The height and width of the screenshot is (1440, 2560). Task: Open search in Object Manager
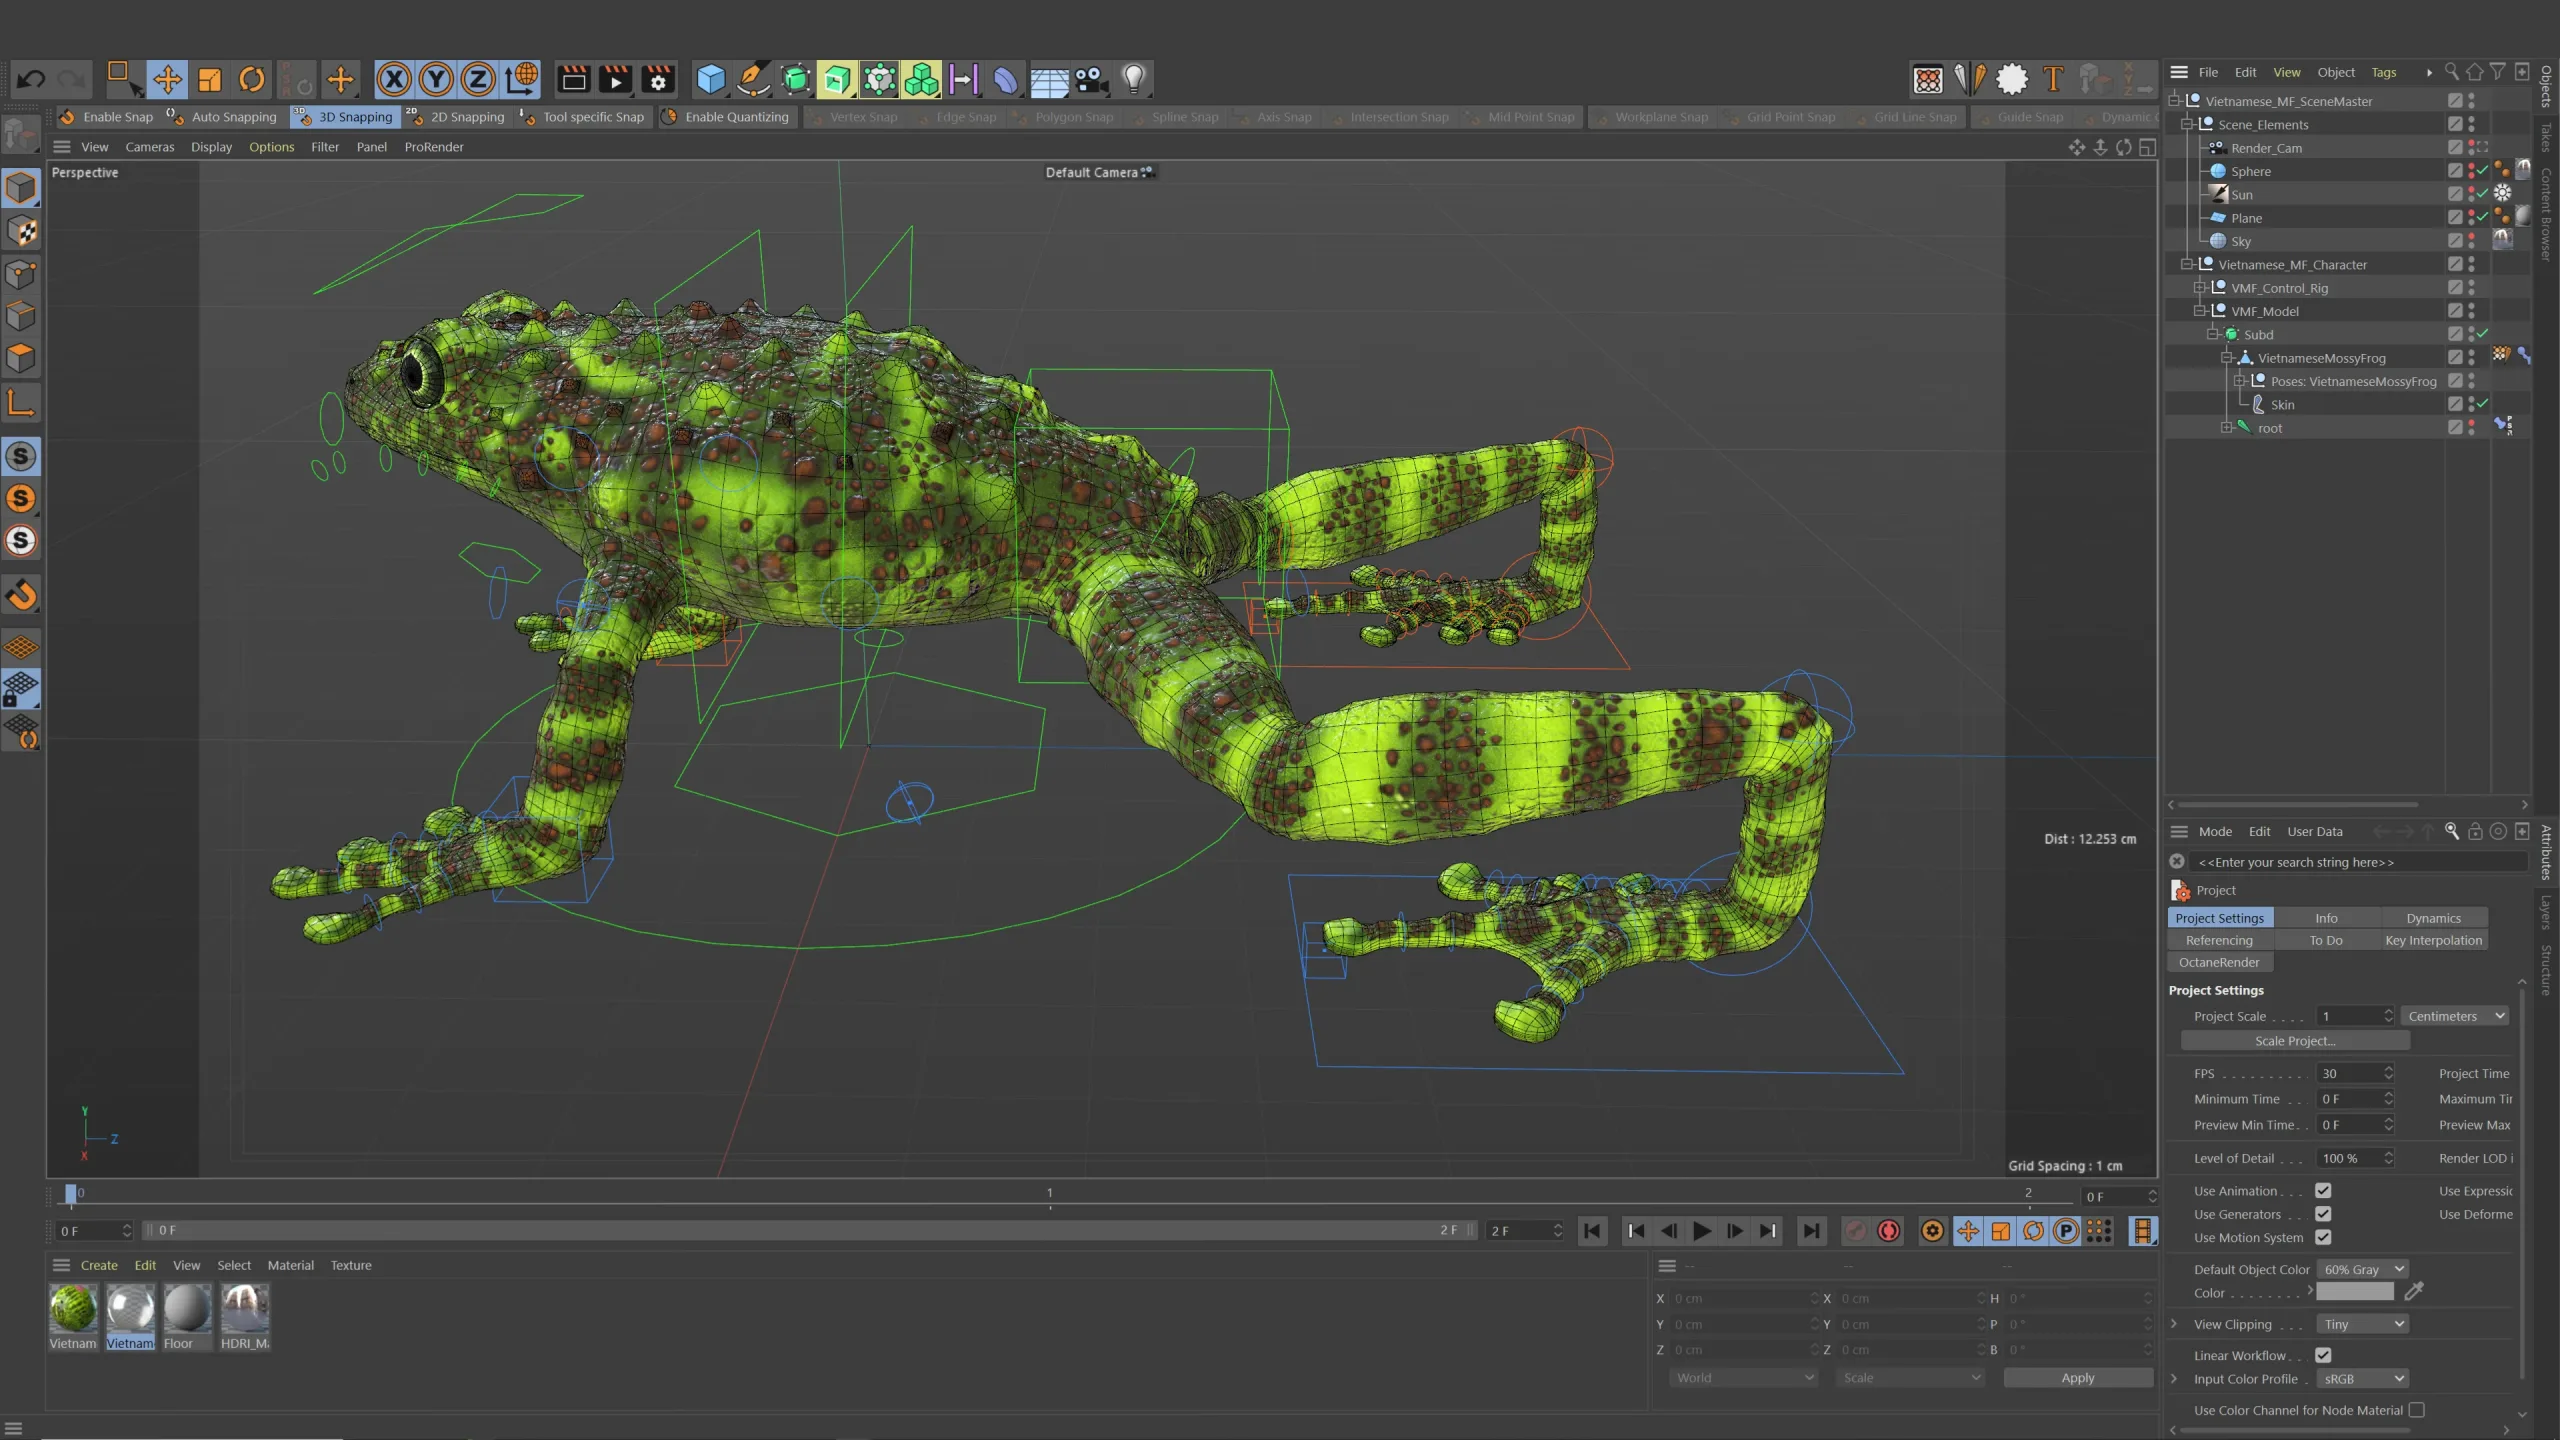tap(2451, 72)
